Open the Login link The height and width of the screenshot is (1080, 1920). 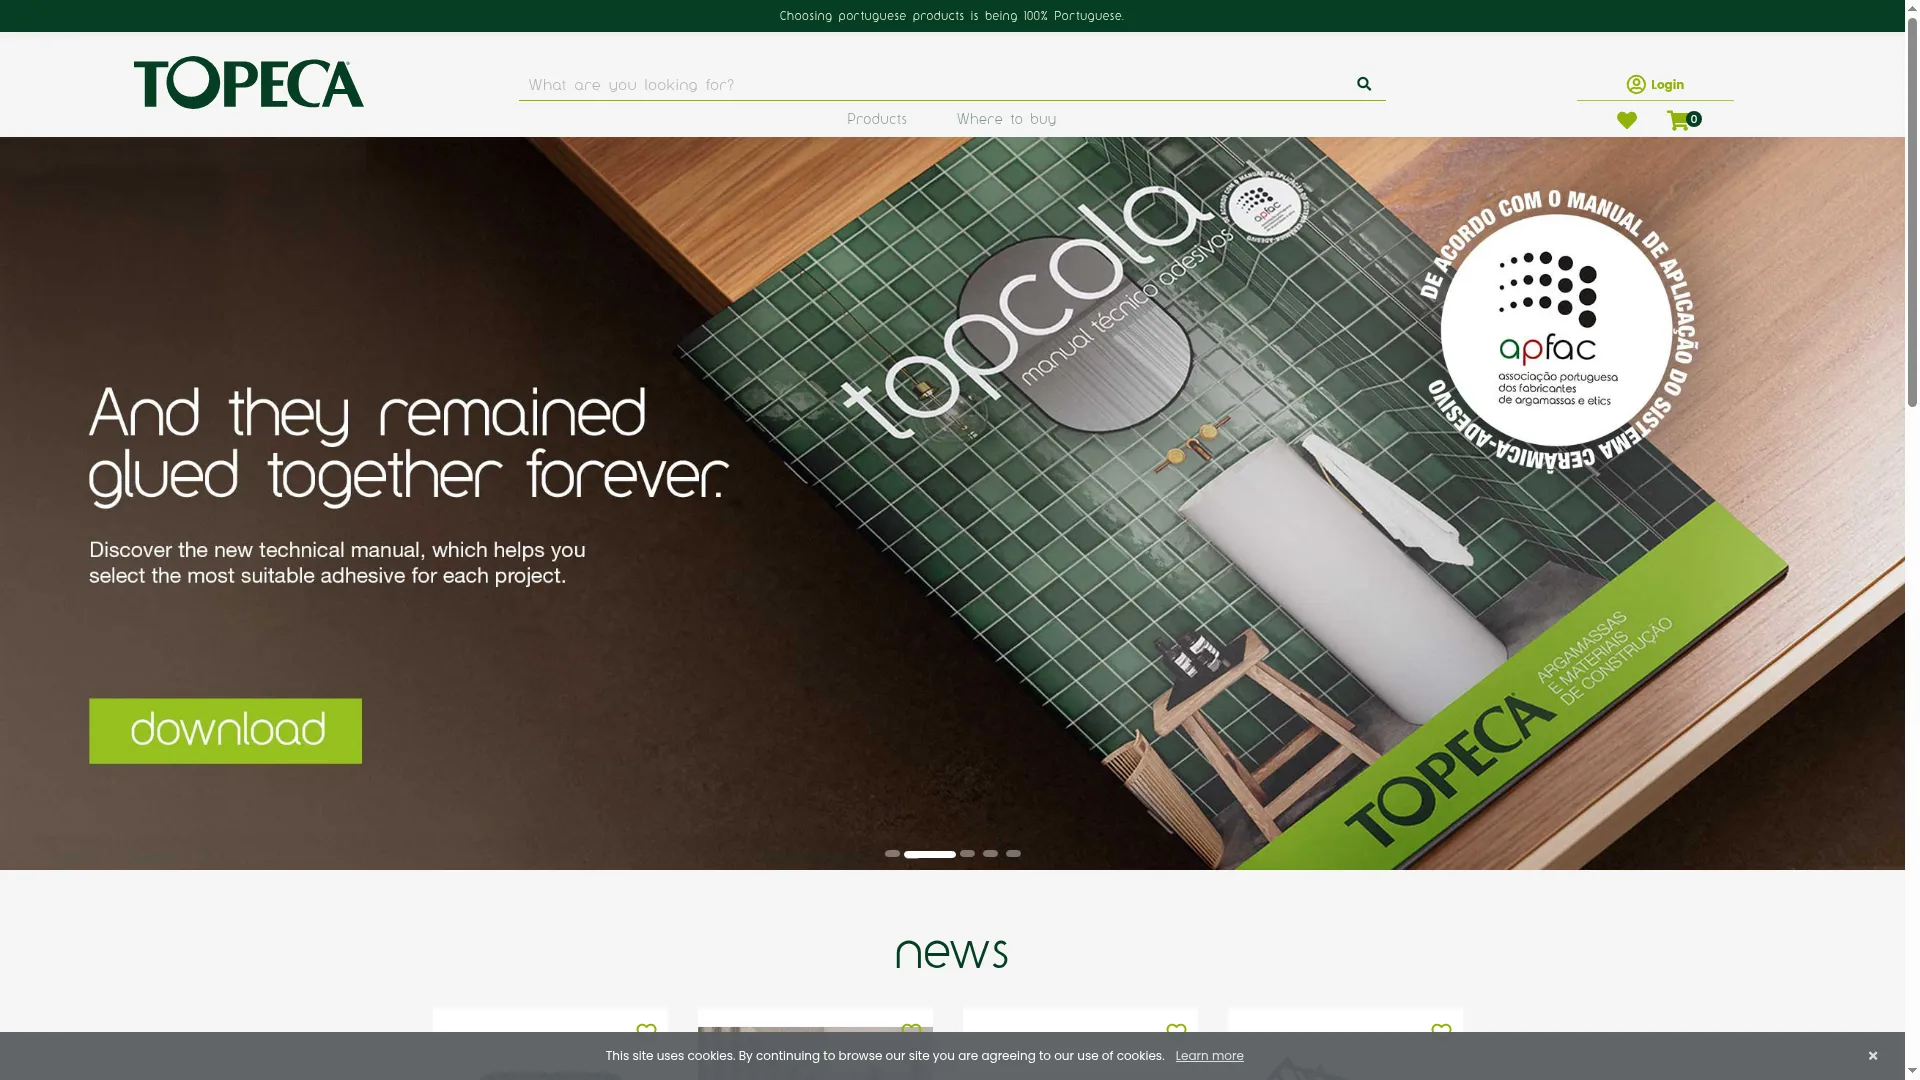tap(1655, 84)
